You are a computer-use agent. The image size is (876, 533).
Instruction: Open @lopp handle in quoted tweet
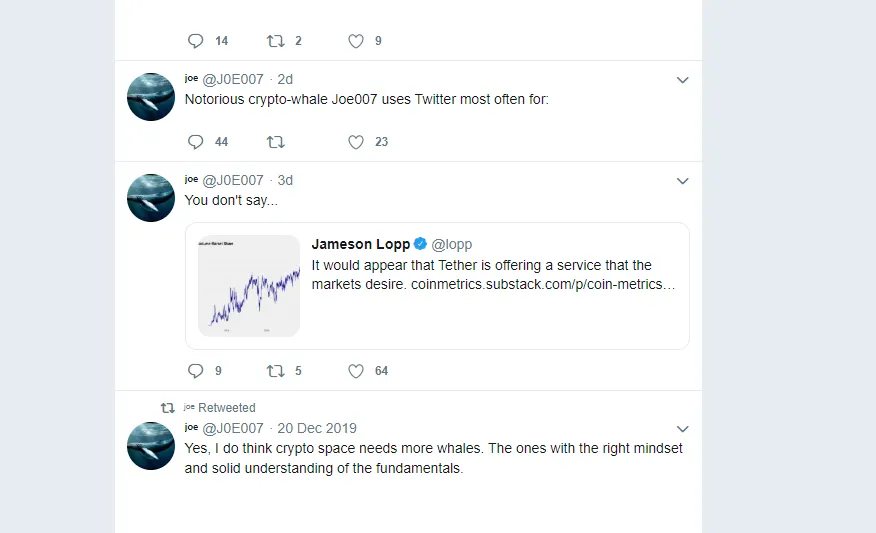tap(451, 244)
